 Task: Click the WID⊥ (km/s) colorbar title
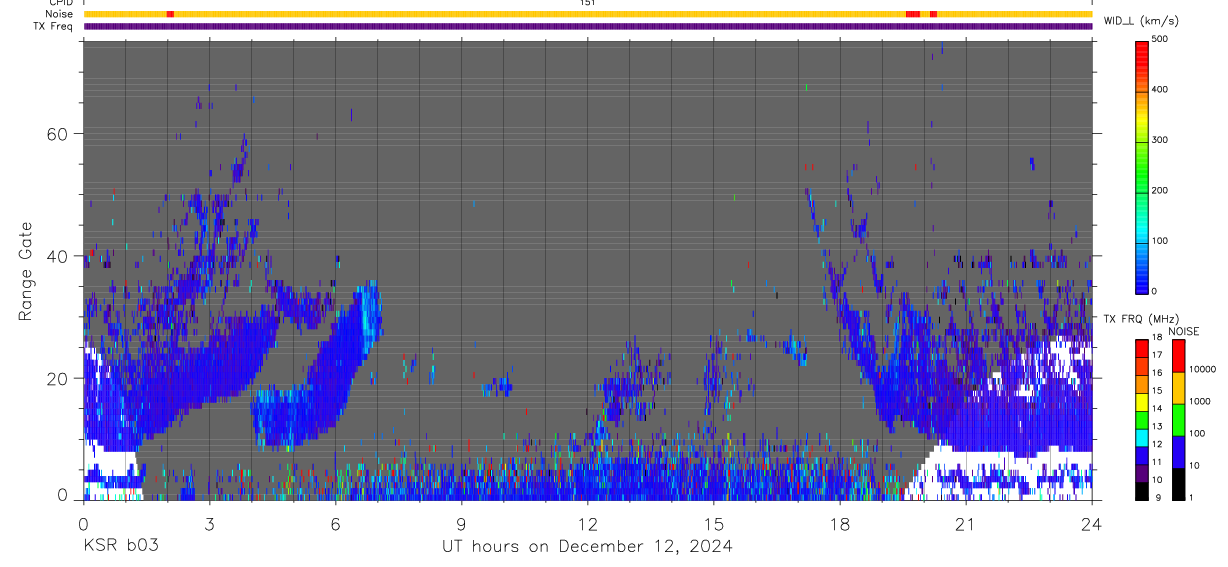coord(1140,20)
